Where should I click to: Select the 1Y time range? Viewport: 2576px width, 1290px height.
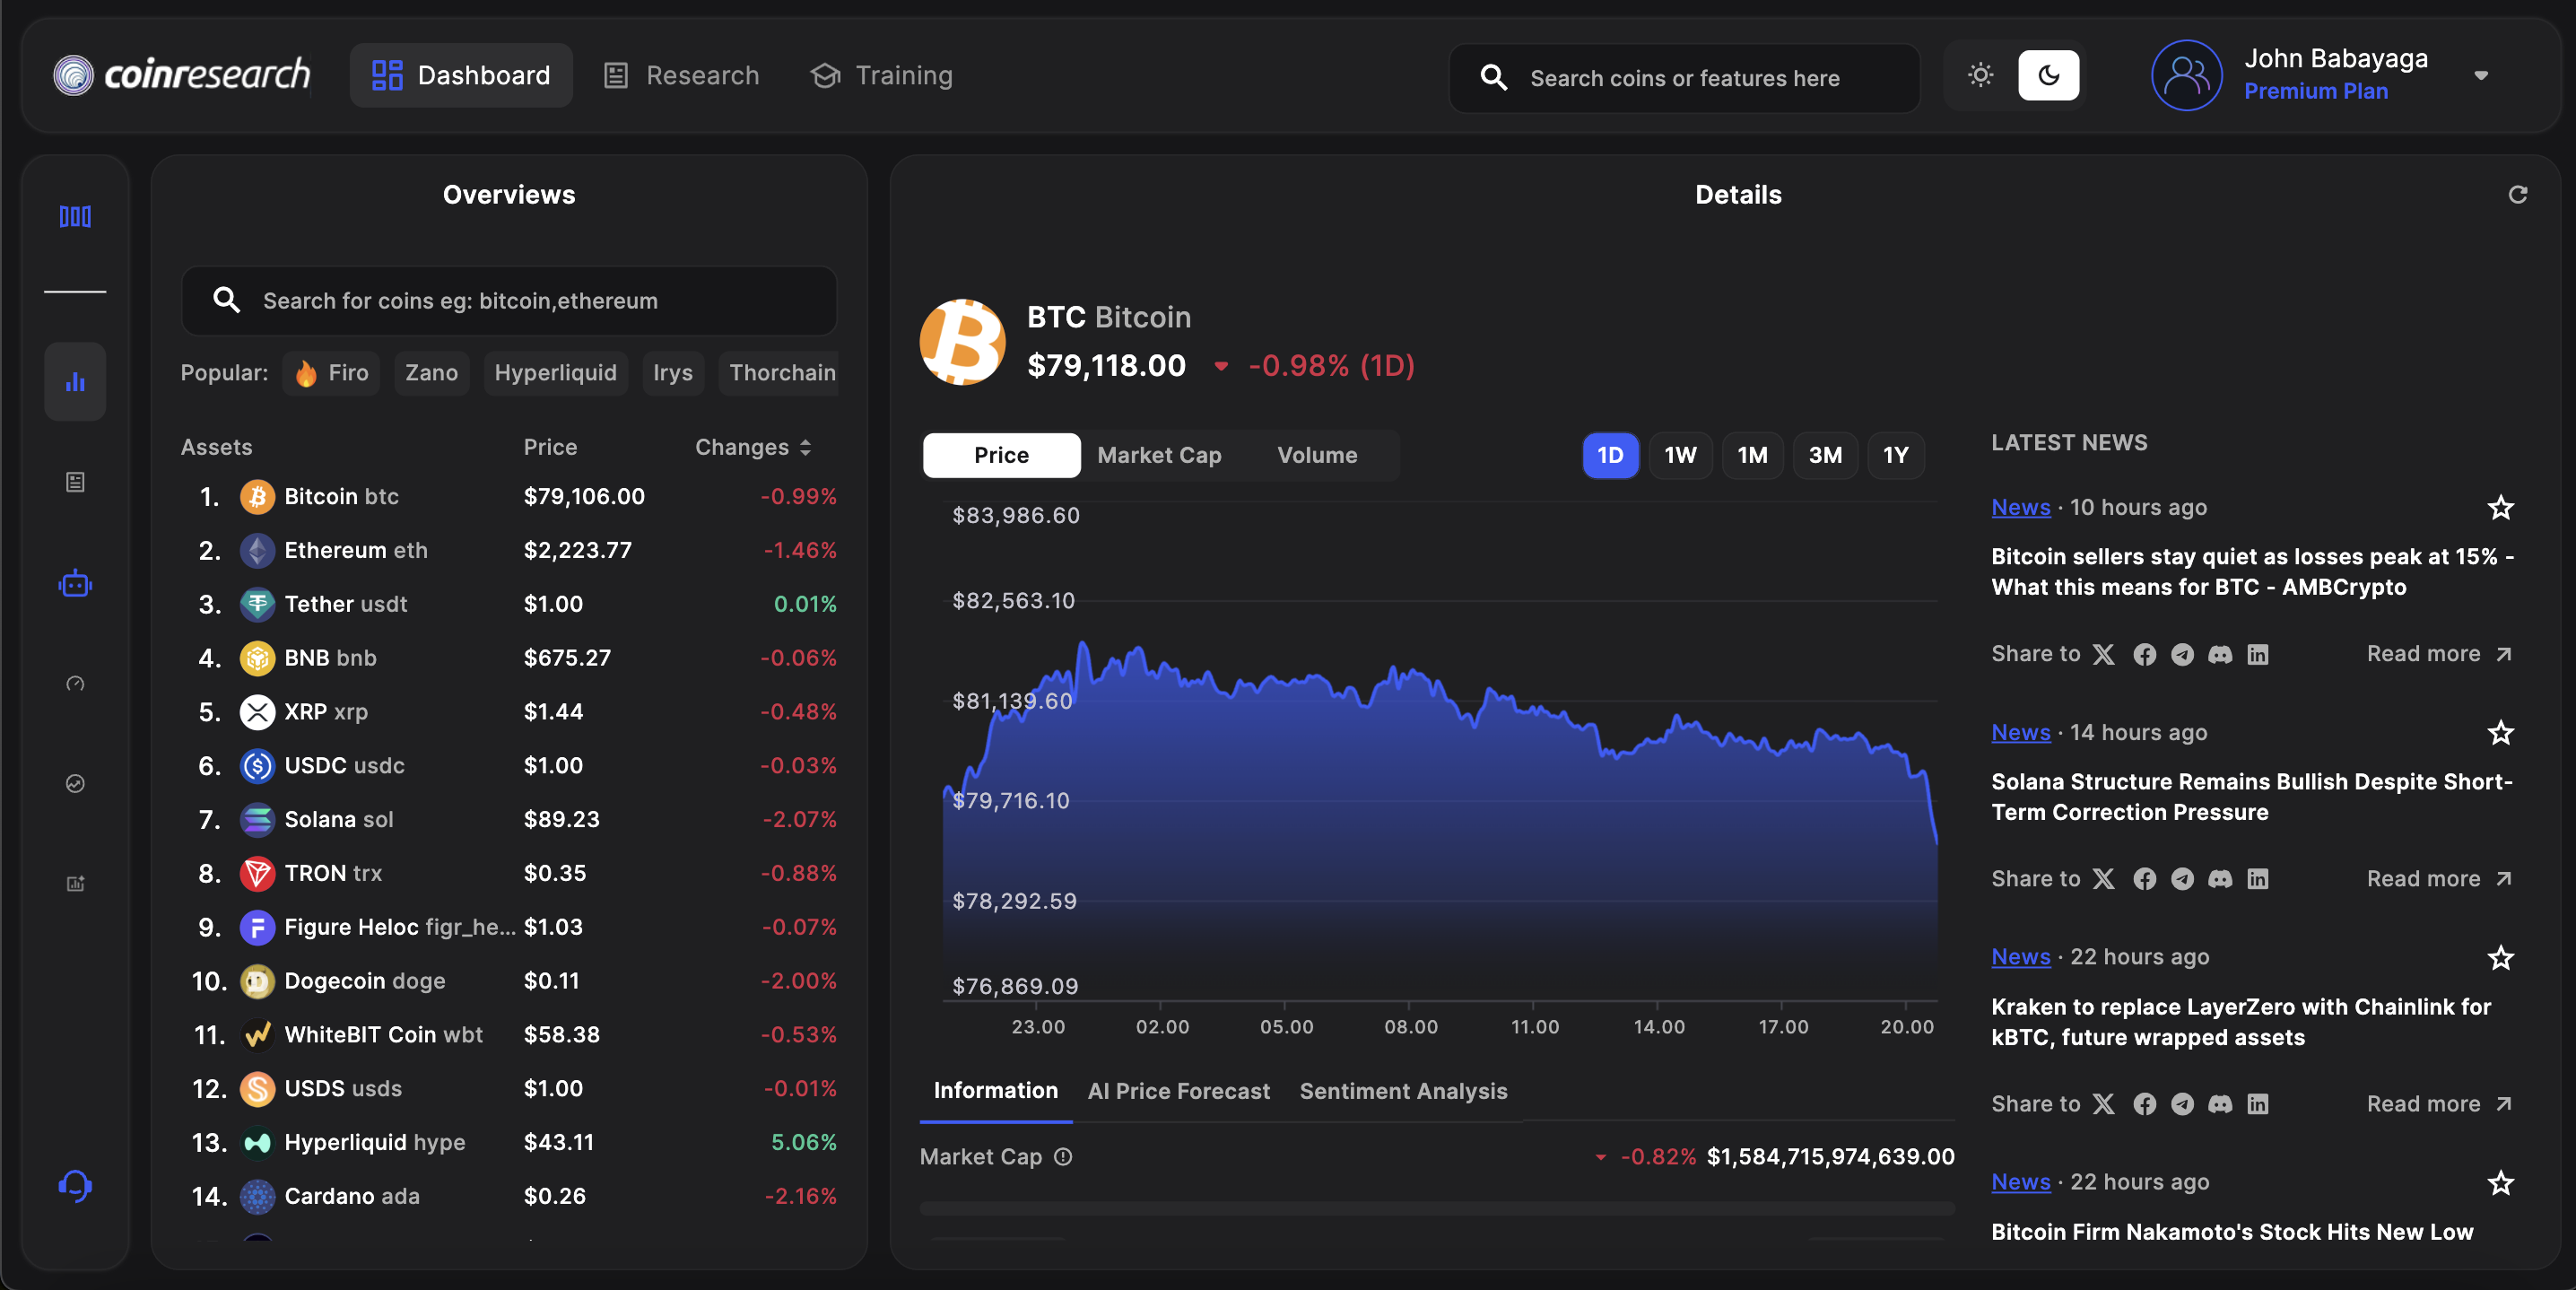click(x=1896, y=455)
